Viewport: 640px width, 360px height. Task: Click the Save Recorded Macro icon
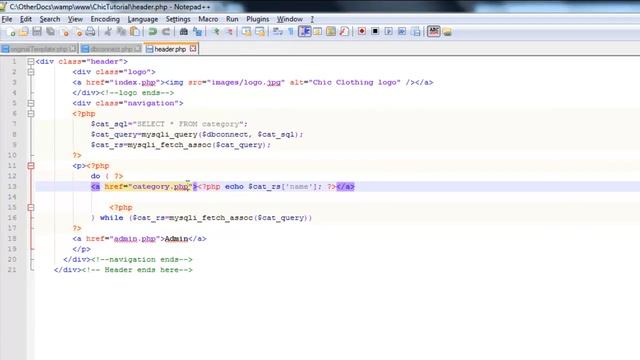pos(416,32)
